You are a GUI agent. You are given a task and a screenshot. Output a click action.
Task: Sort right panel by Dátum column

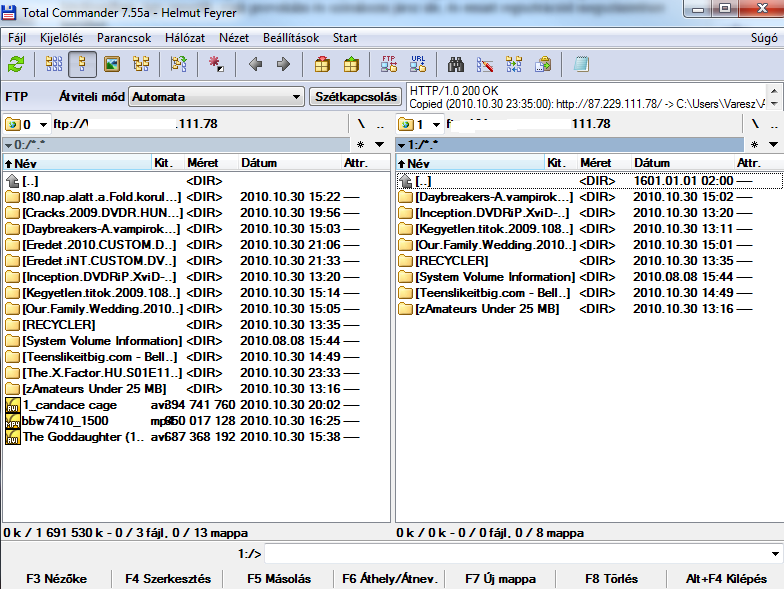tap(683, 163)
